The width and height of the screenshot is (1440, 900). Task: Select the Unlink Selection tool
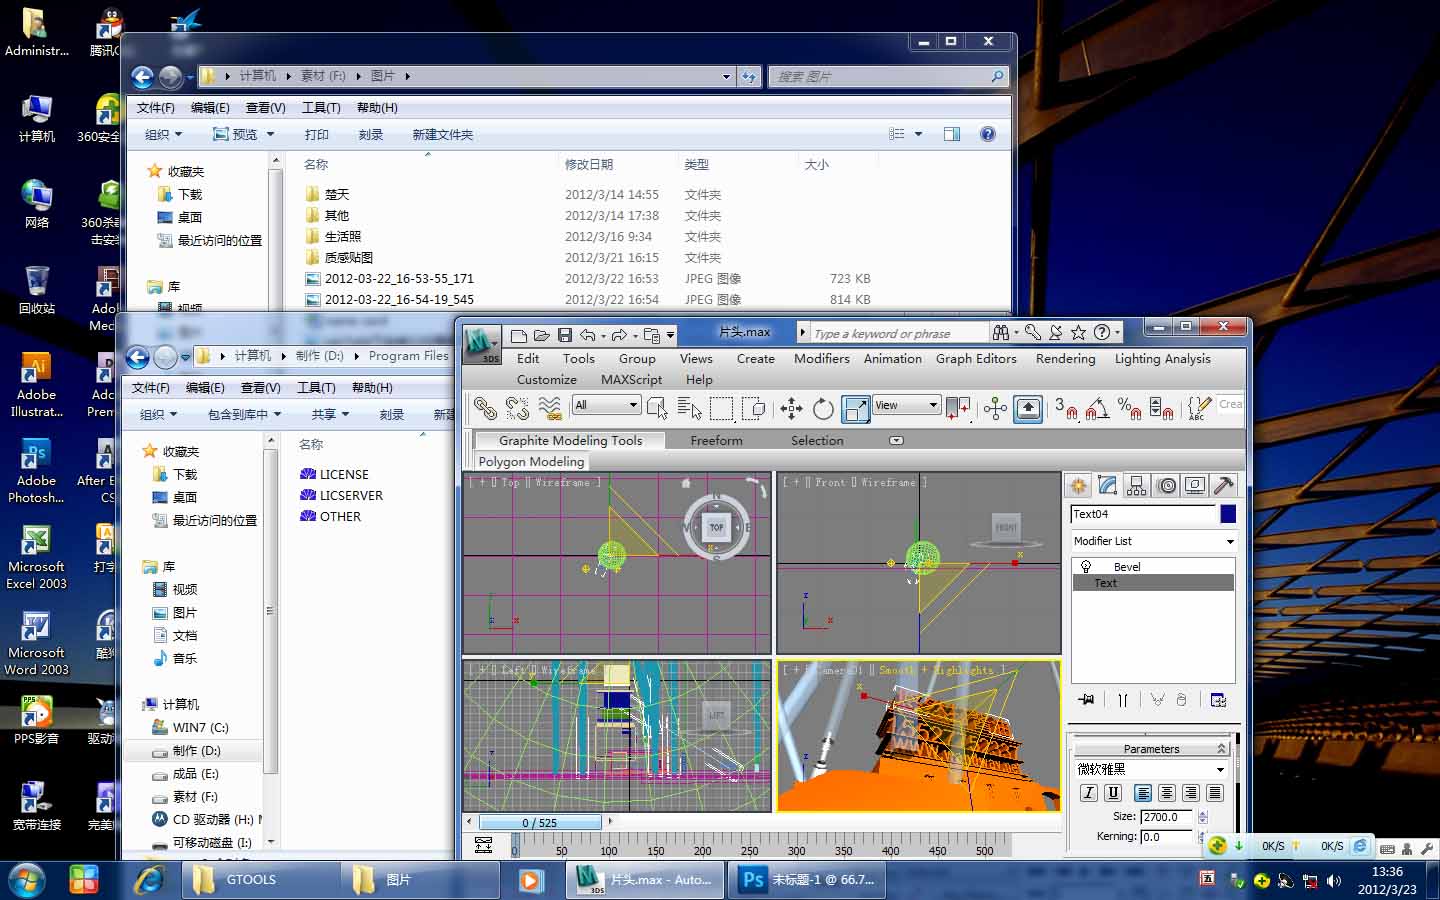(517, 408)
